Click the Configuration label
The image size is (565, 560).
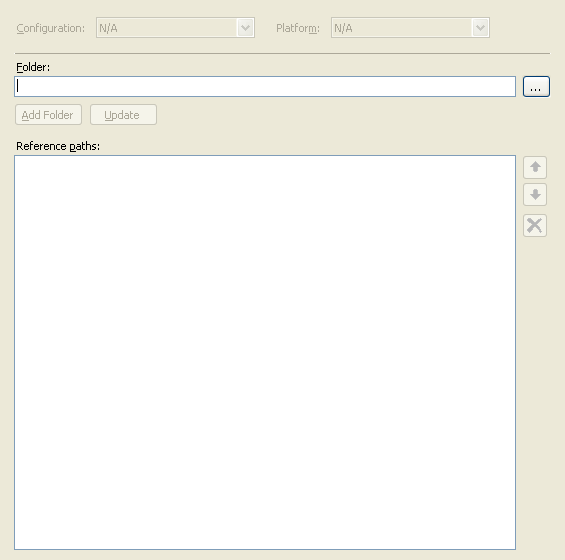pyautogui.click(x=50, y=28)
